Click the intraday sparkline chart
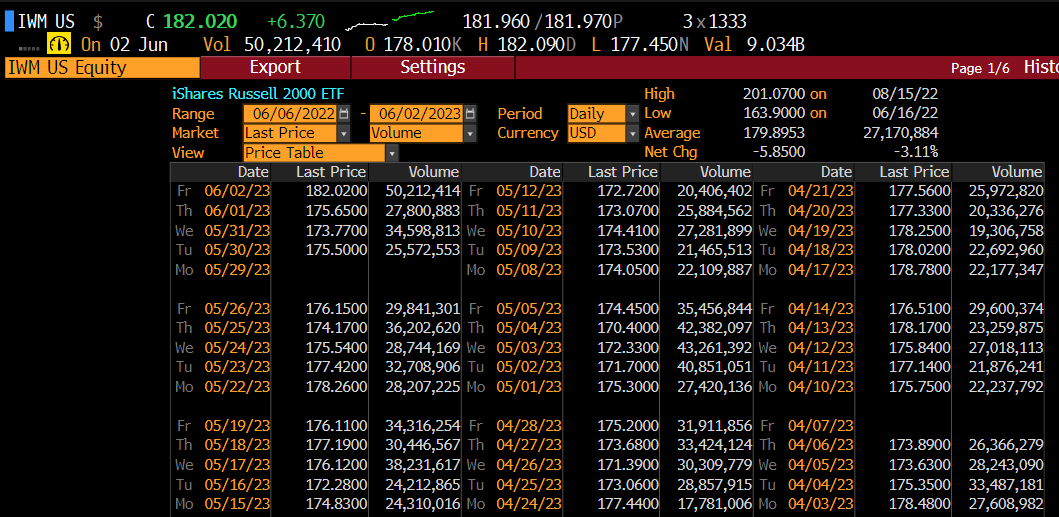This screenshot has width=1059, height=517. pyautogui.click(x=390, y=21)
